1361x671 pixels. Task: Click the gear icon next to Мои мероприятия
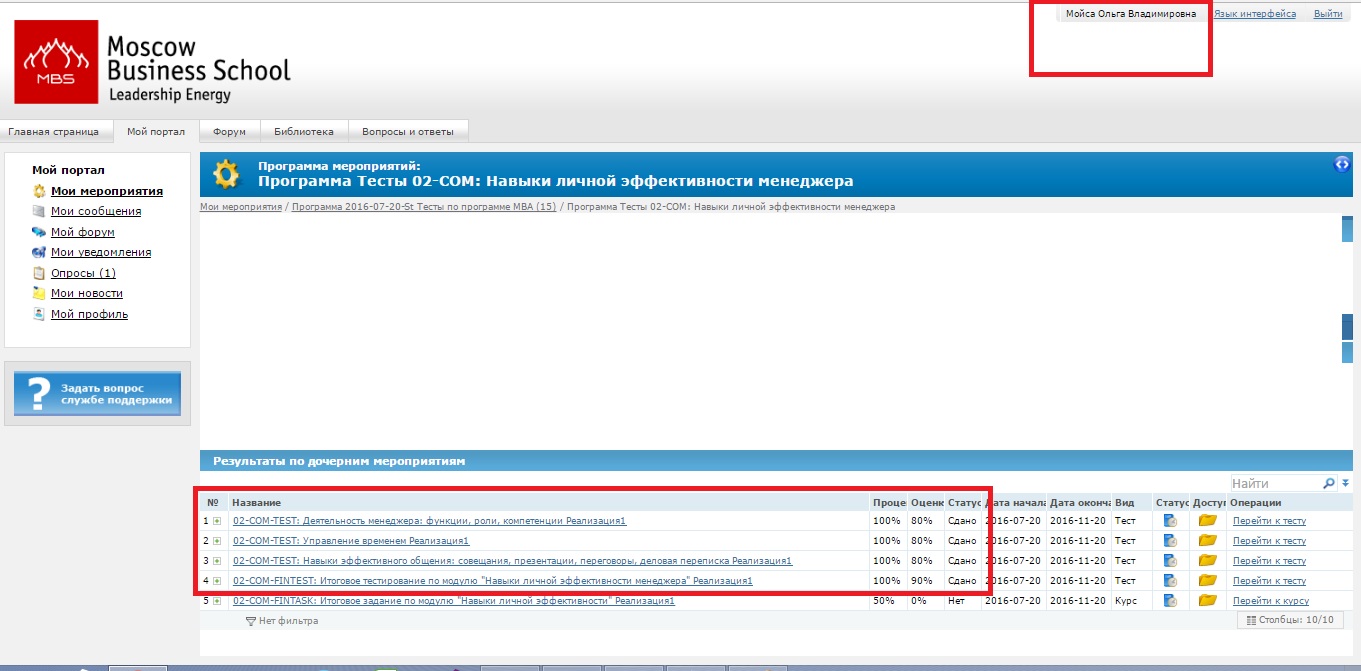tap(39, 191)
